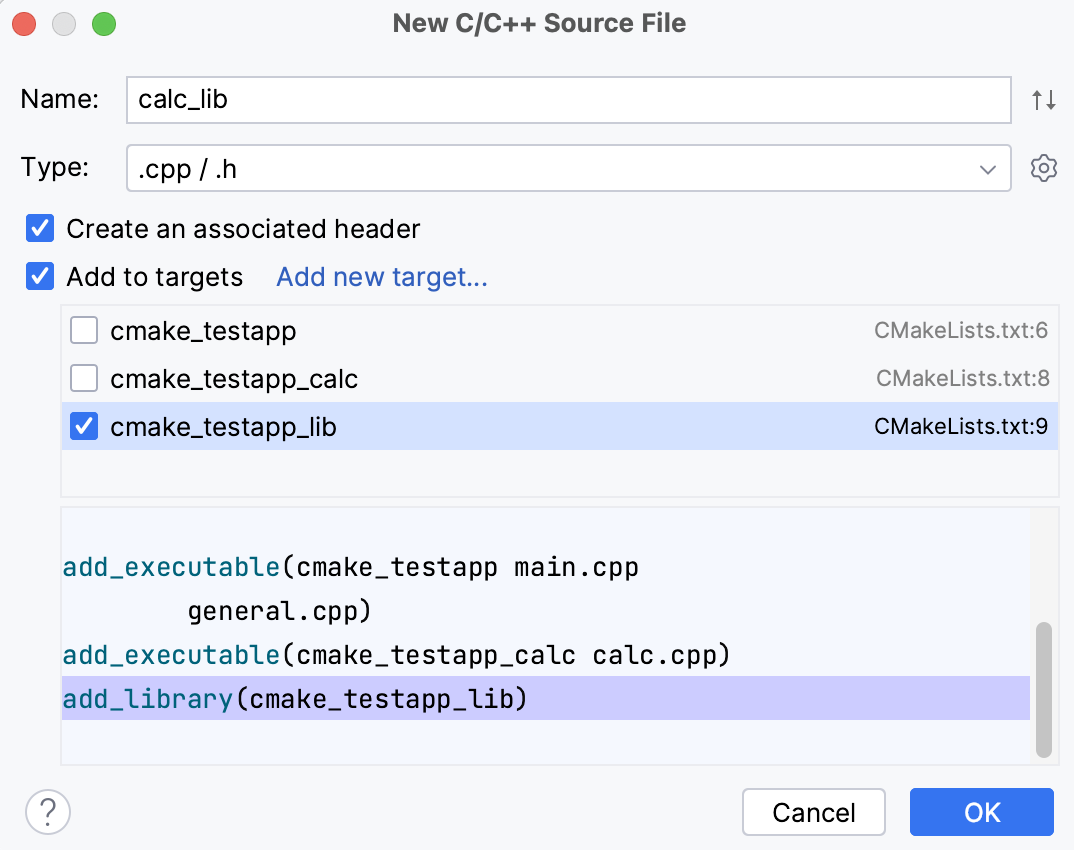
Task: Check the cmake_testapp target box
Action: click(x=84, y=330)
